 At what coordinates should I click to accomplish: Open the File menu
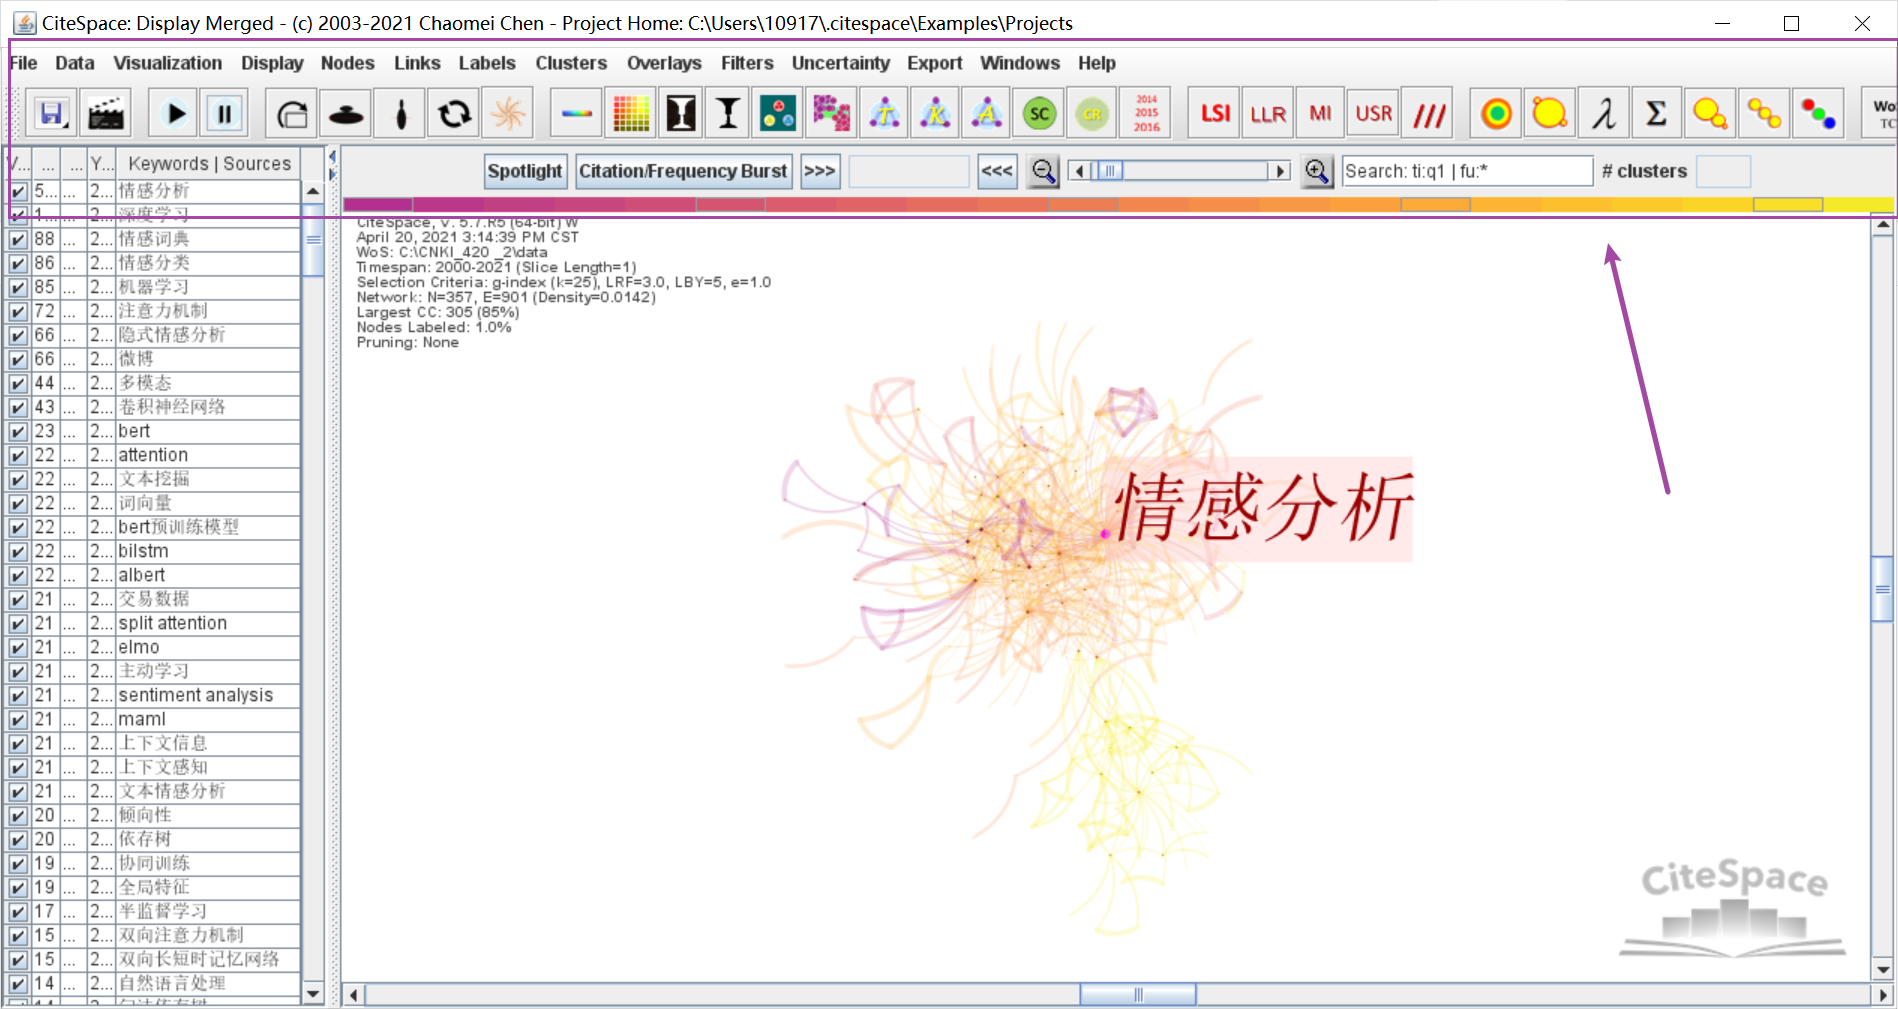pos(23,63)
